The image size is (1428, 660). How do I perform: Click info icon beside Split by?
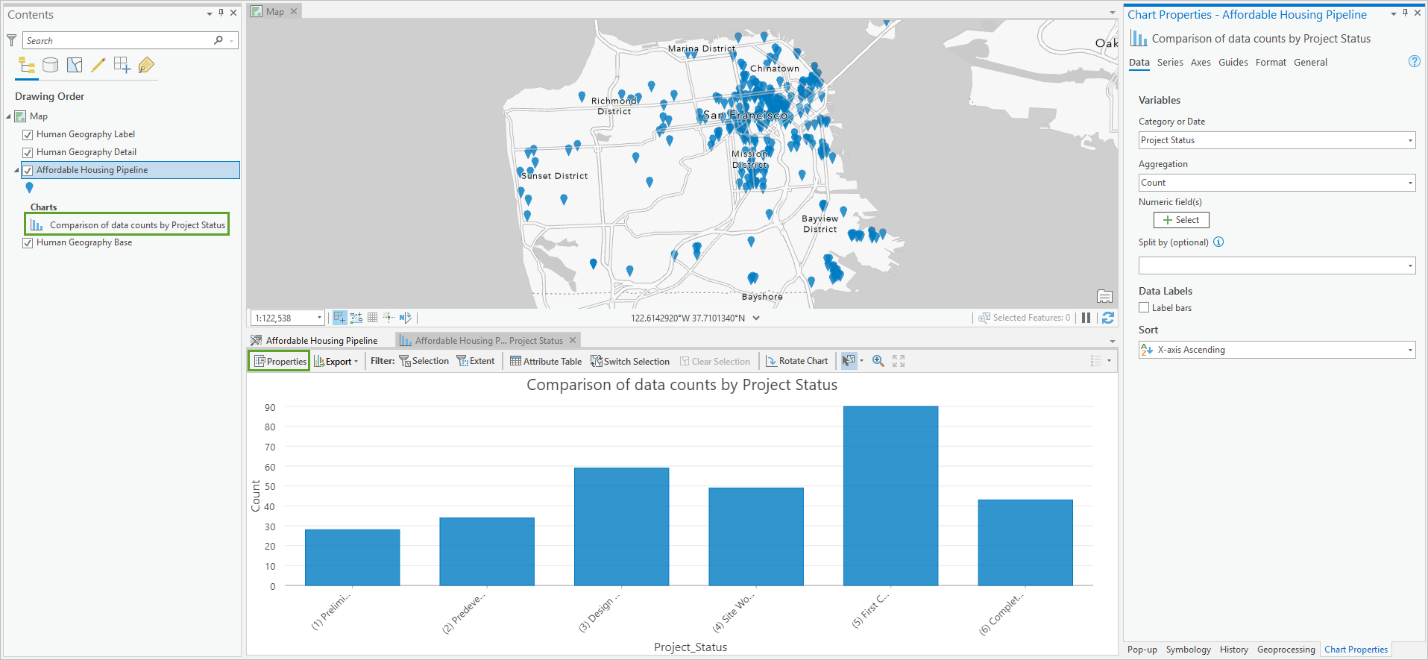(1219, 242)
